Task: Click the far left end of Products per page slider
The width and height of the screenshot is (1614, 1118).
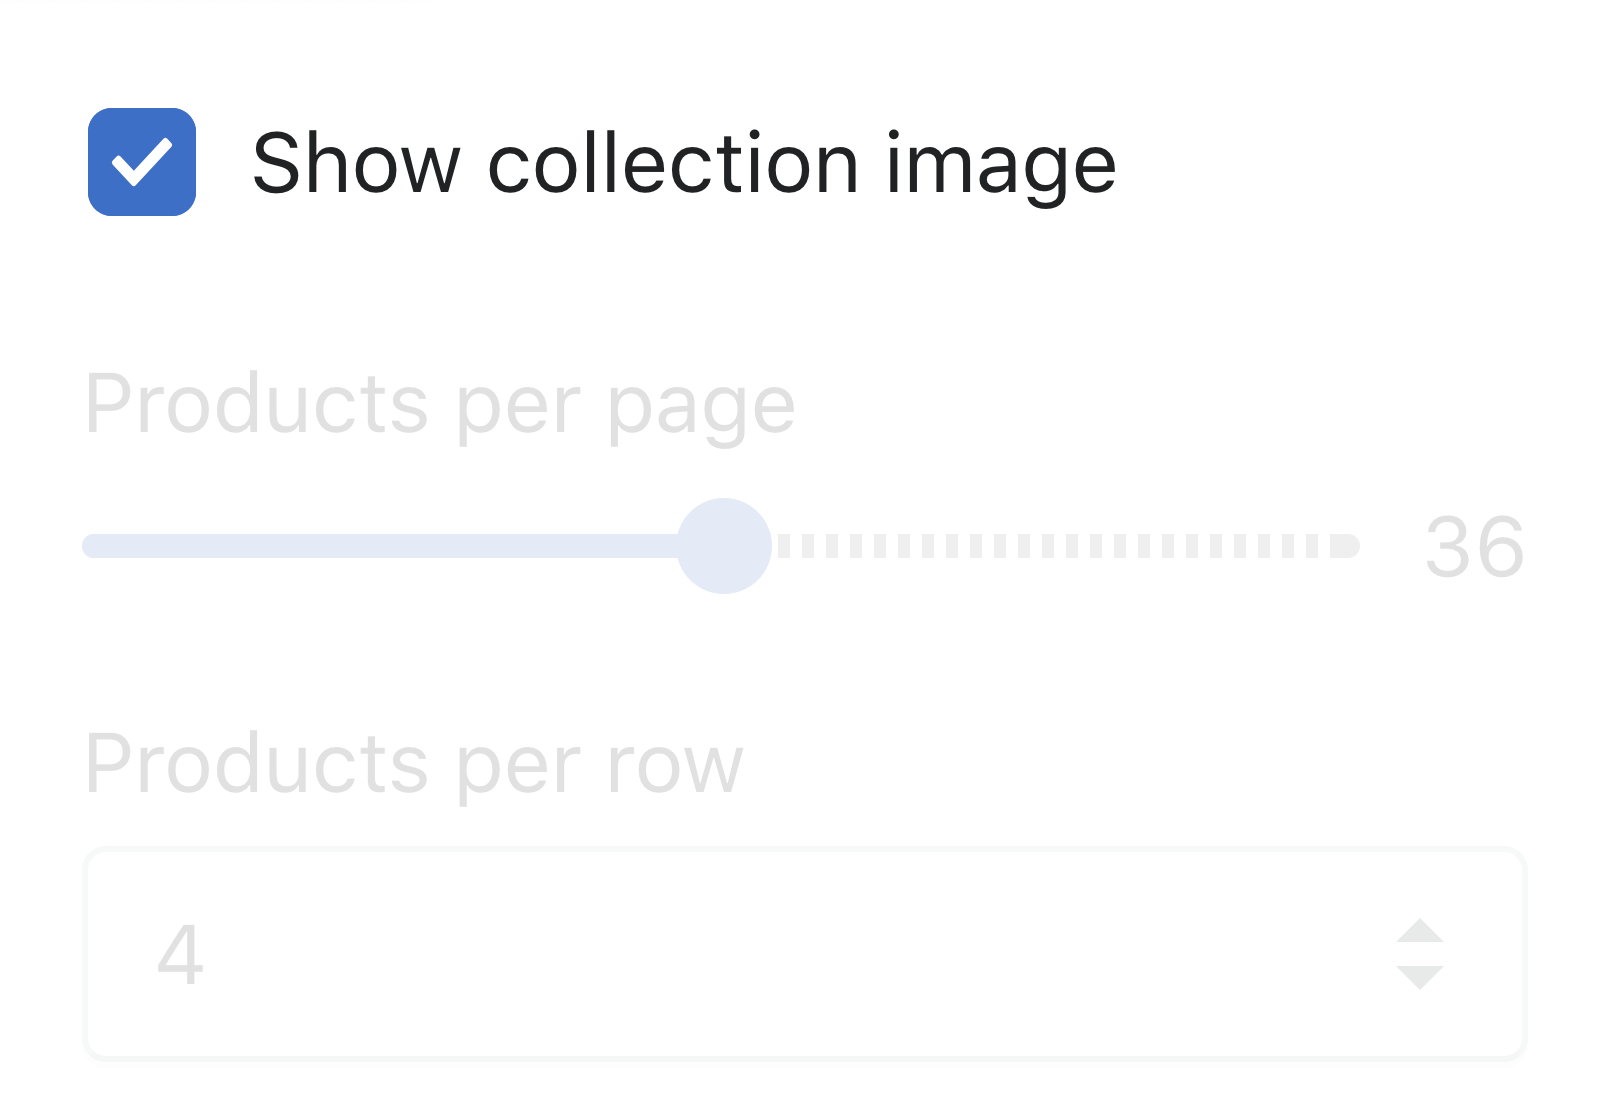Action: pos(90,546)
